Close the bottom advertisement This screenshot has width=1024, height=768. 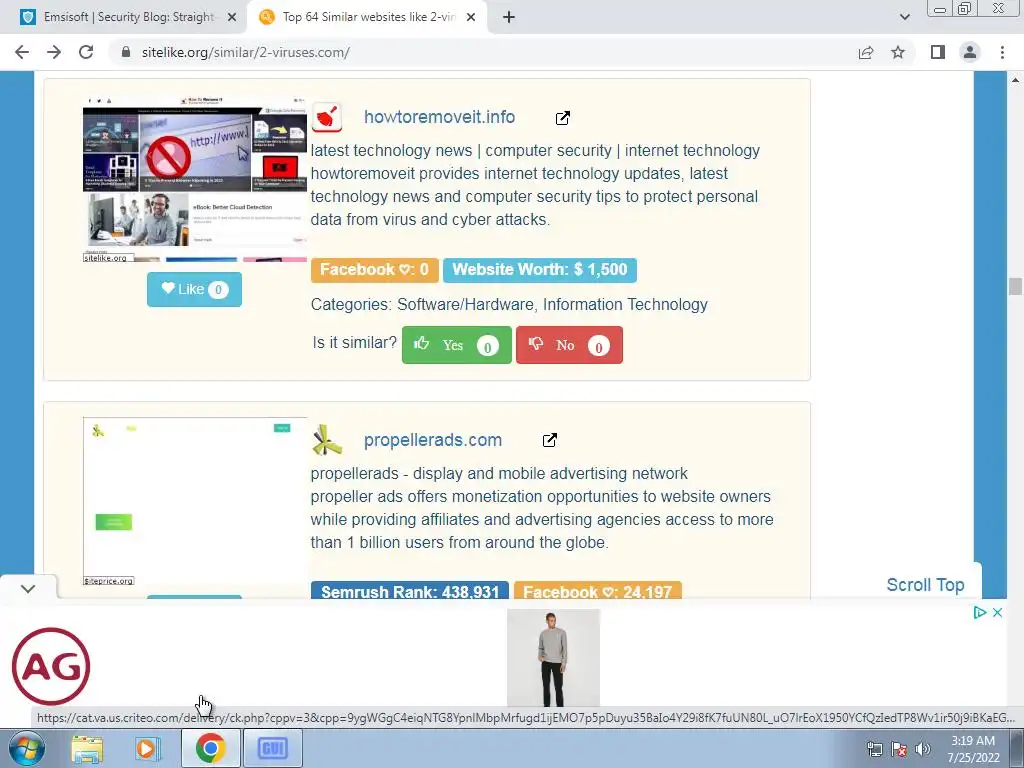(x=997, y=613)
